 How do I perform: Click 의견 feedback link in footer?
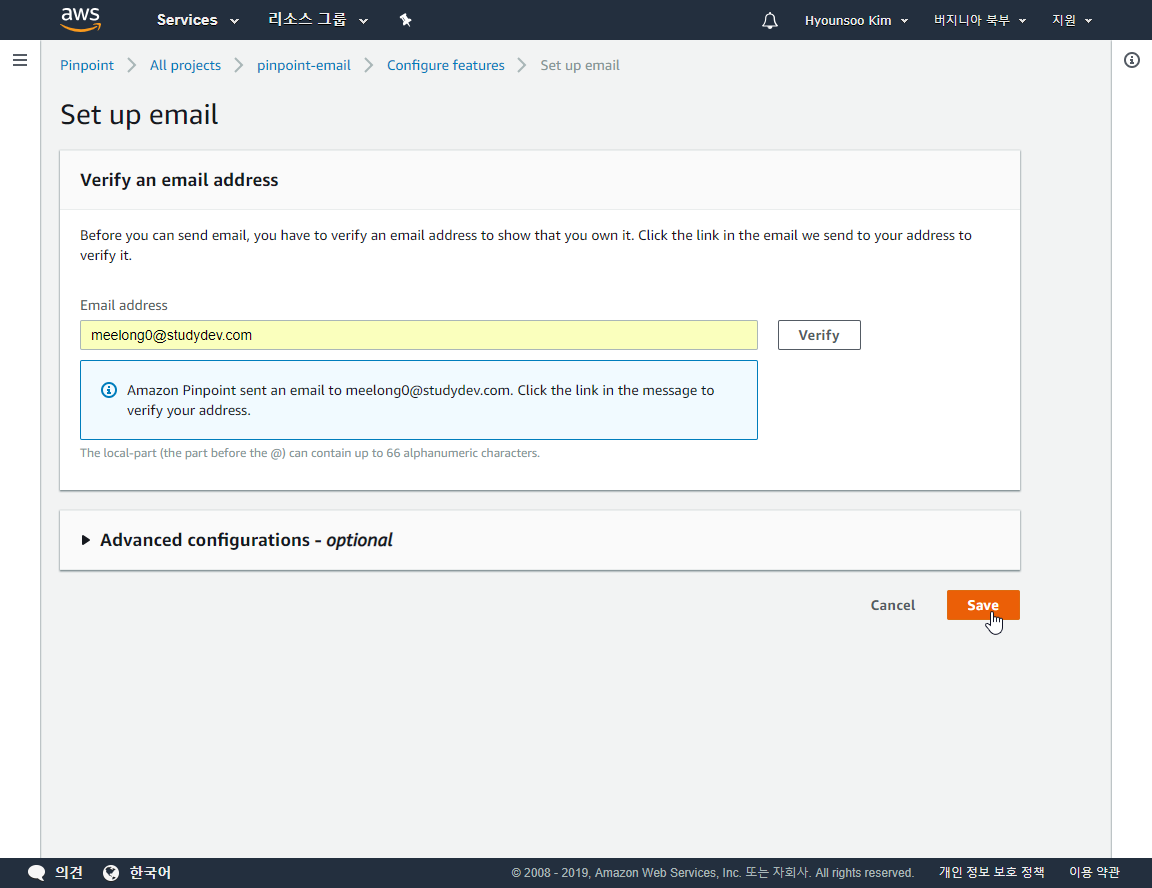click(x=69, y=873)
